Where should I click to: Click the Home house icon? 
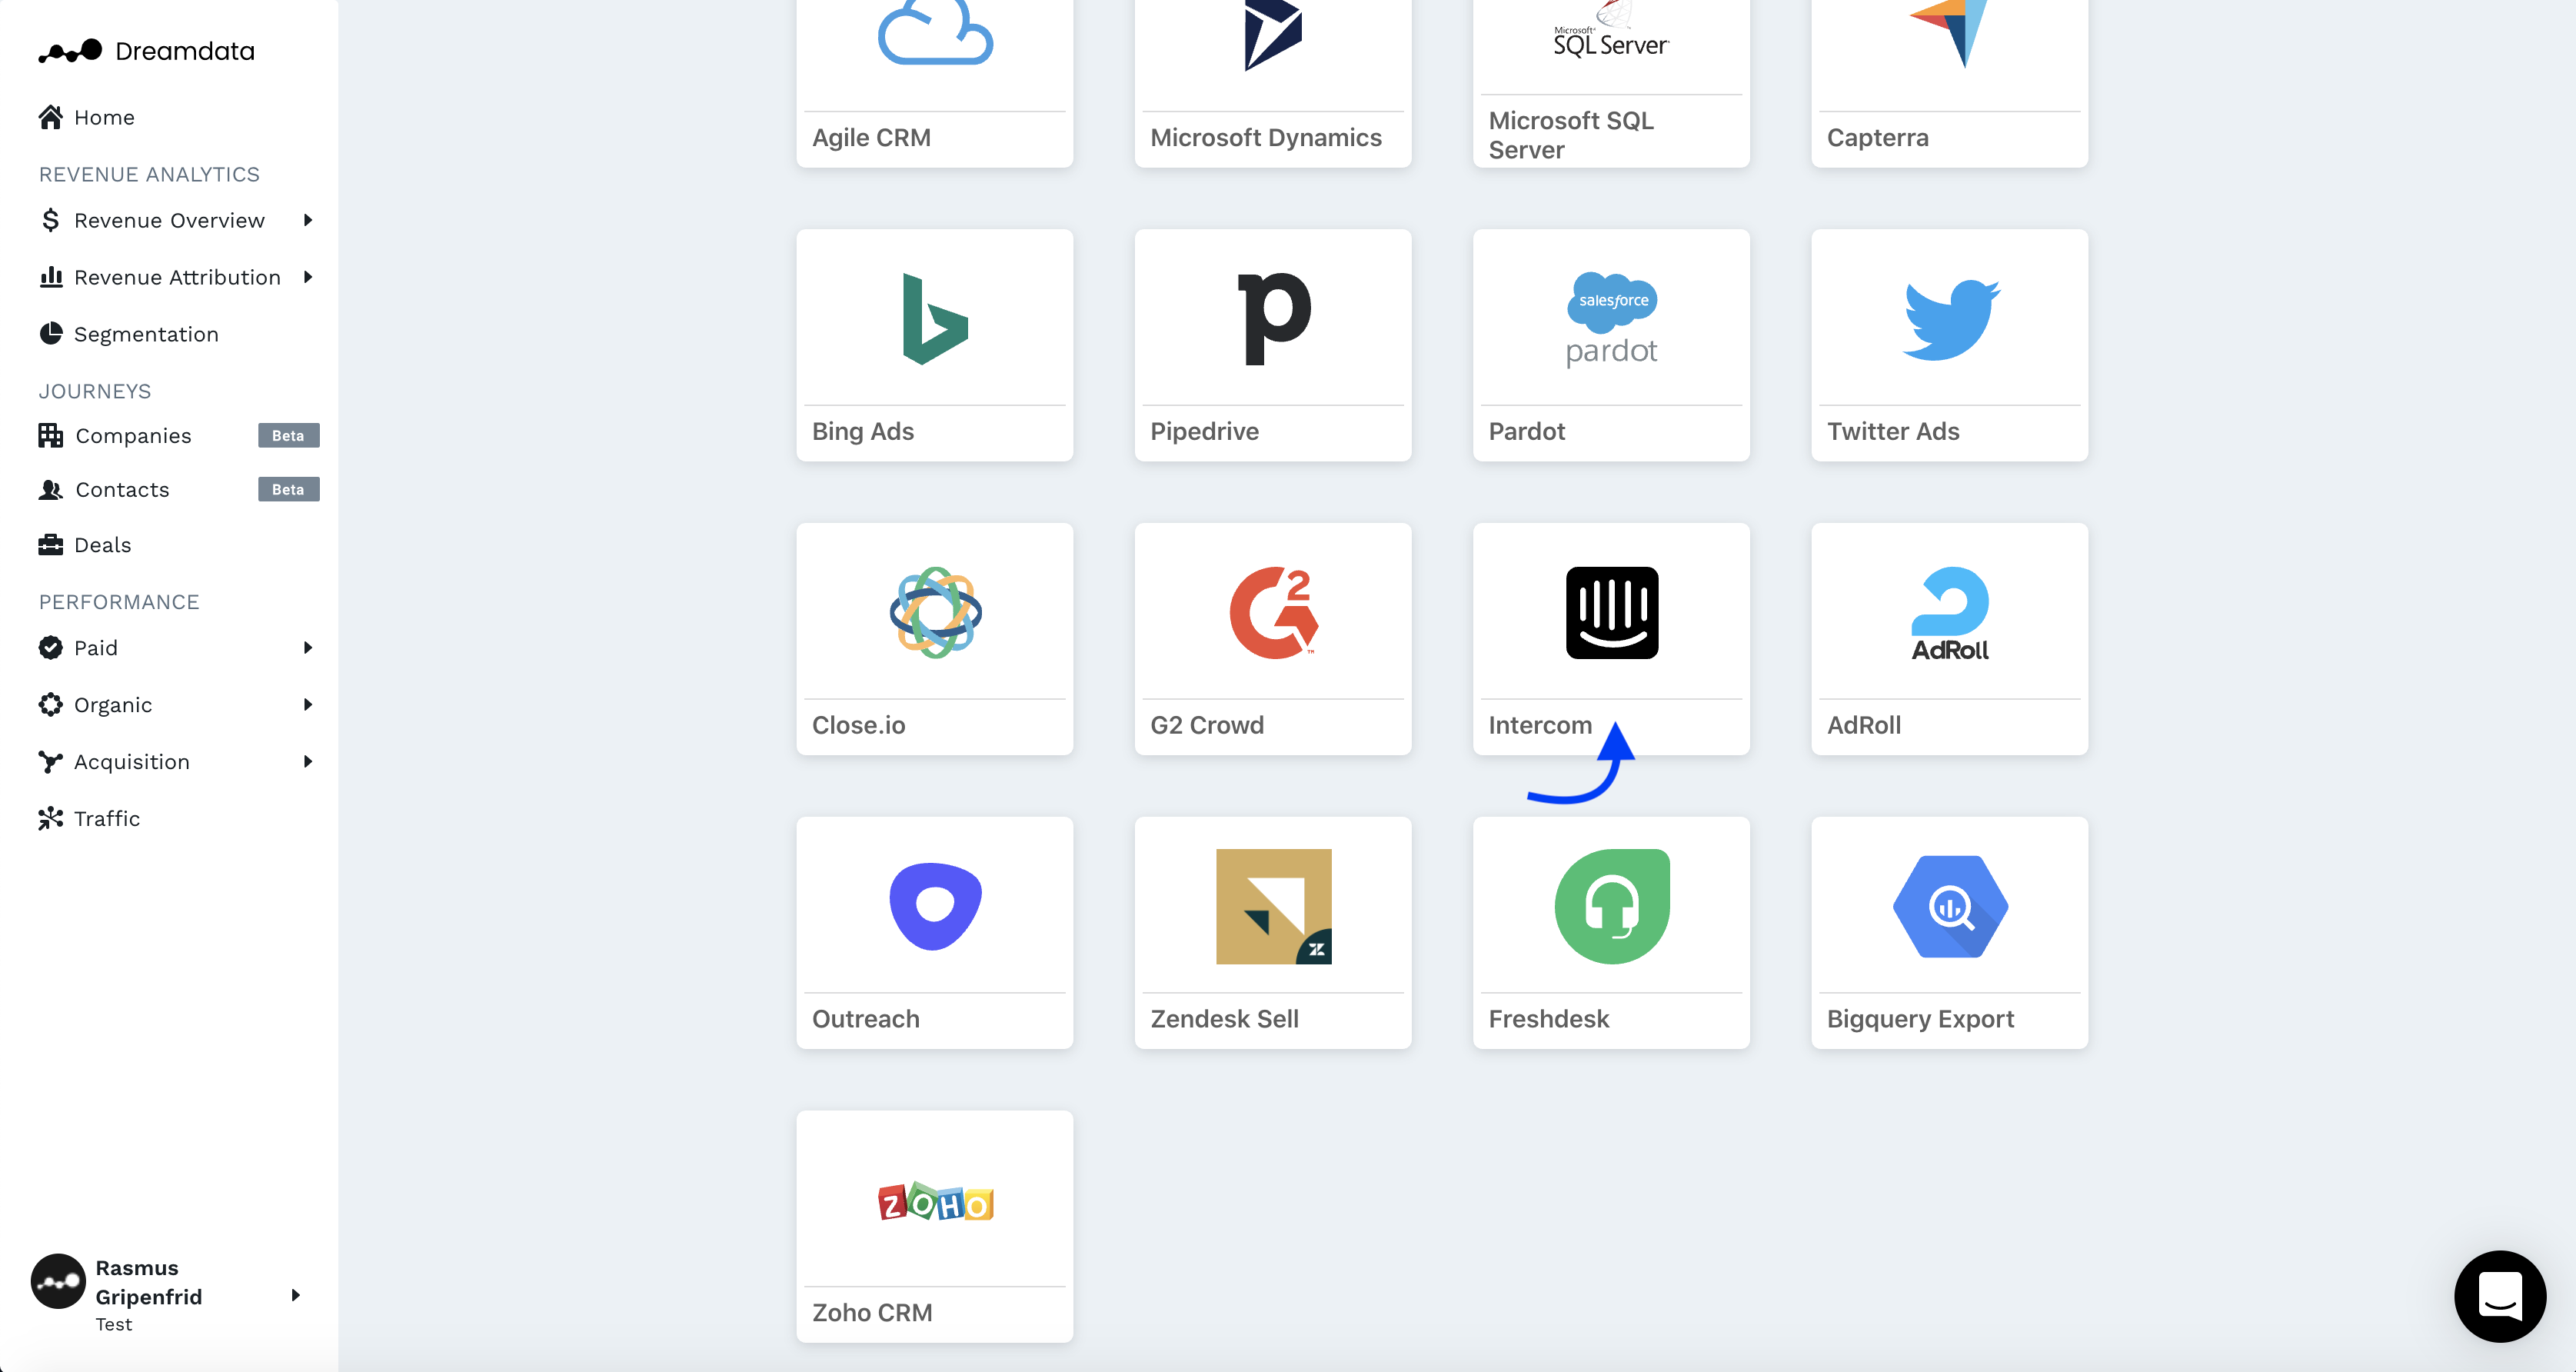coord(50,117)
